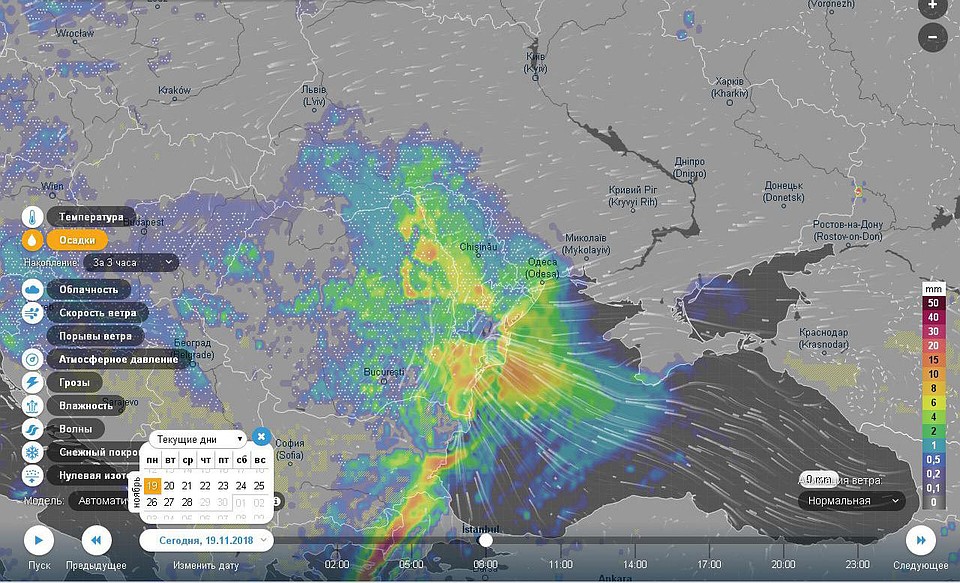Click the Миколаїв (Mykolayiv) city label

tap(585, 244)
